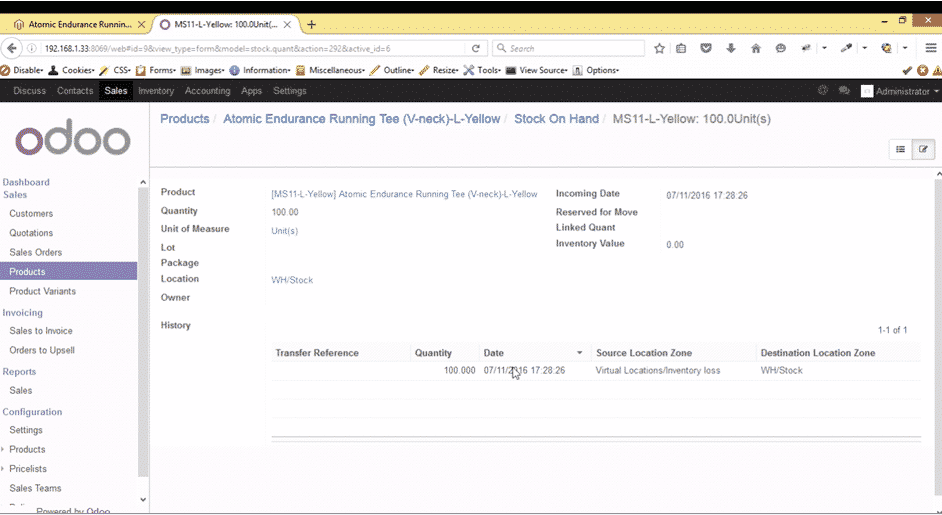Open the Stock On Hand breadcrumb
942x515 pixels.
pyautogui.click(x=556, y=119)
